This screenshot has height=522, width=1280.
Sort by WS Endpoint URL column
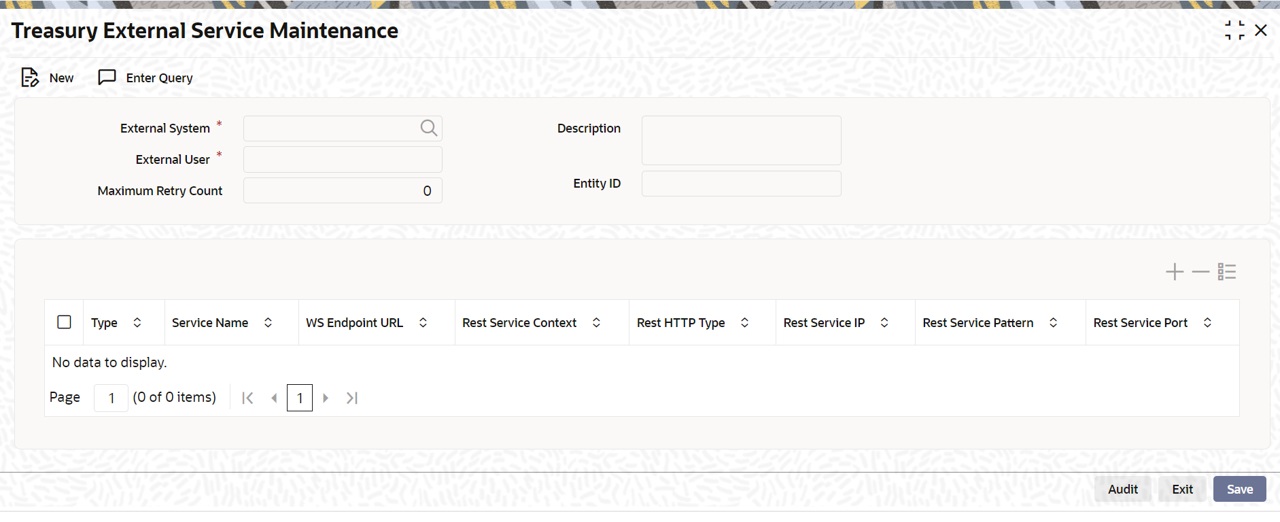(423, 322)
